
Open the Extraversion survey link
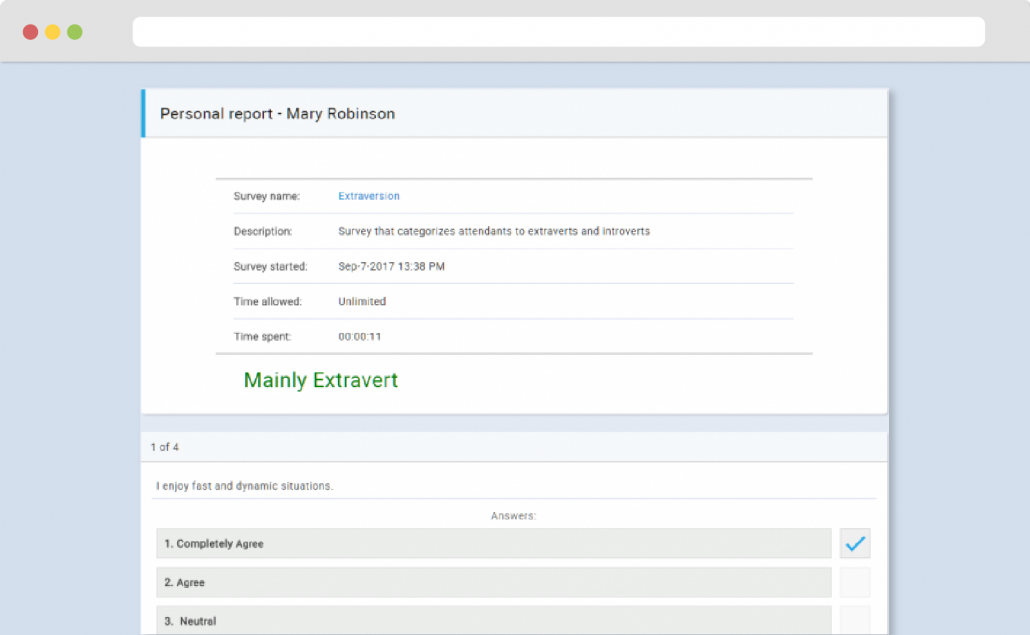pos(368,196)
